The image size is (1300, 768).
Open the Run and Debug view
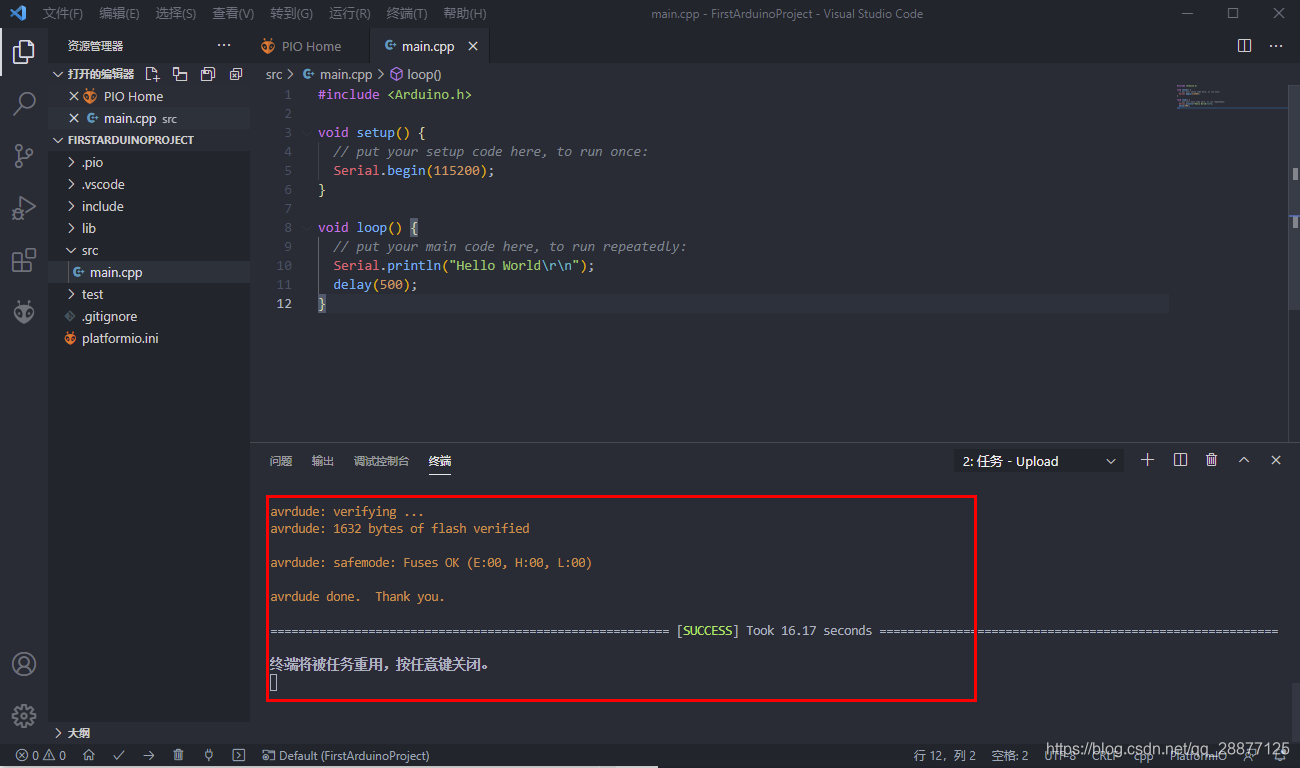point(24,208)
